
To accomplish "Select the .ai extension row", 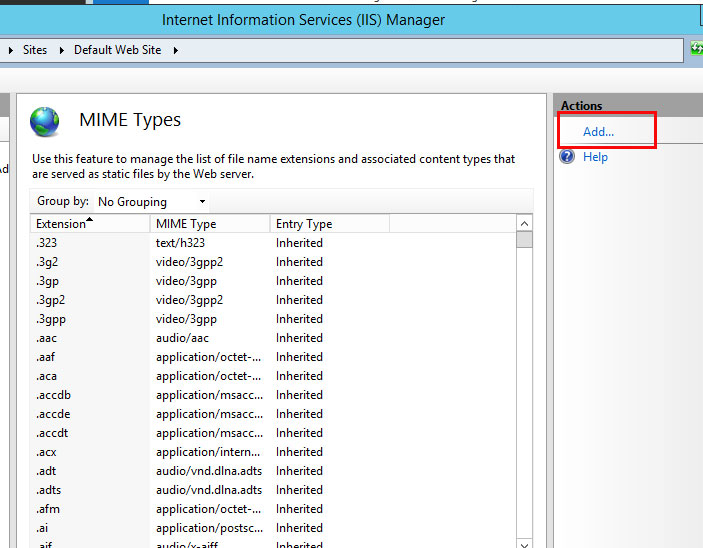I will pyautogui.click(x=273, y=528).
